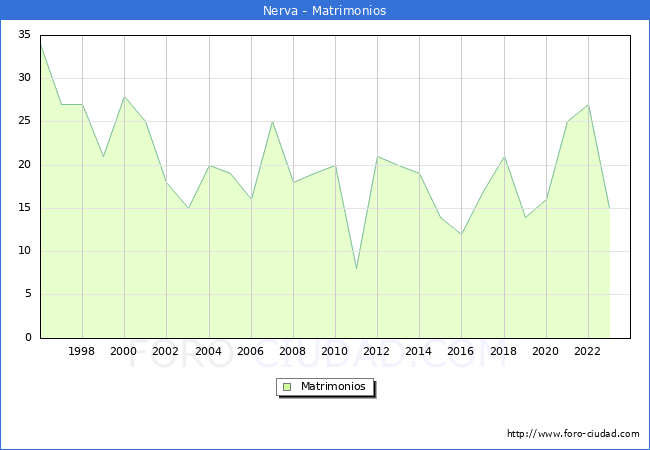Screen dimensions: 650x450
Task: Select the 2006 x-axis label
Action: coord(251,351)
